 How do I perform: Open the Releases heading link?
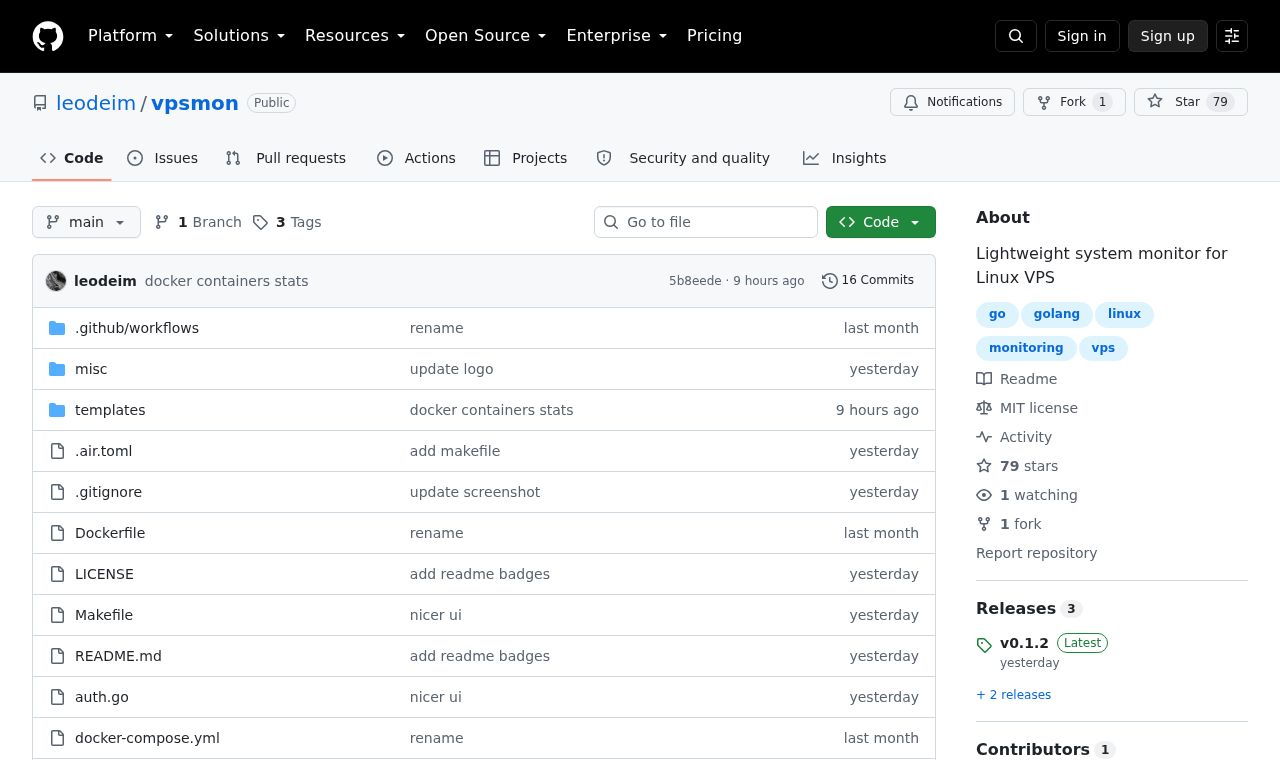[1029, 608]
